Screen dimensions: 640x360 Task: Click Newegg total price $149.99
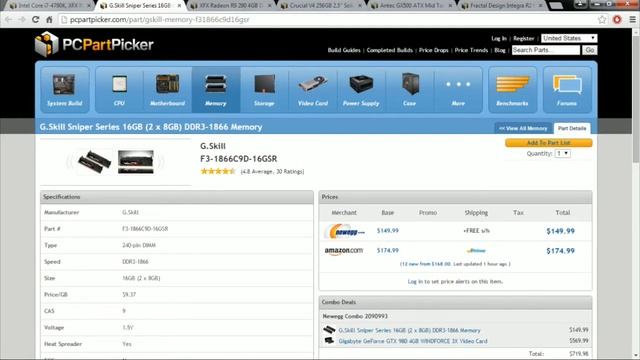[x=560, y=231]
